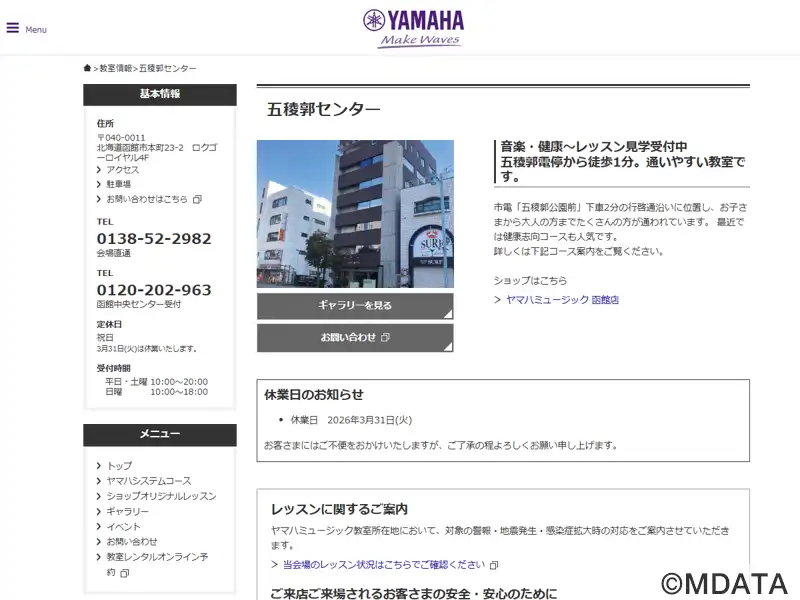The width and height of the screenshot is (800, 600).
Task: Open ヤマハミュージック 函館店 shop link
Action: tap(562, 300)
